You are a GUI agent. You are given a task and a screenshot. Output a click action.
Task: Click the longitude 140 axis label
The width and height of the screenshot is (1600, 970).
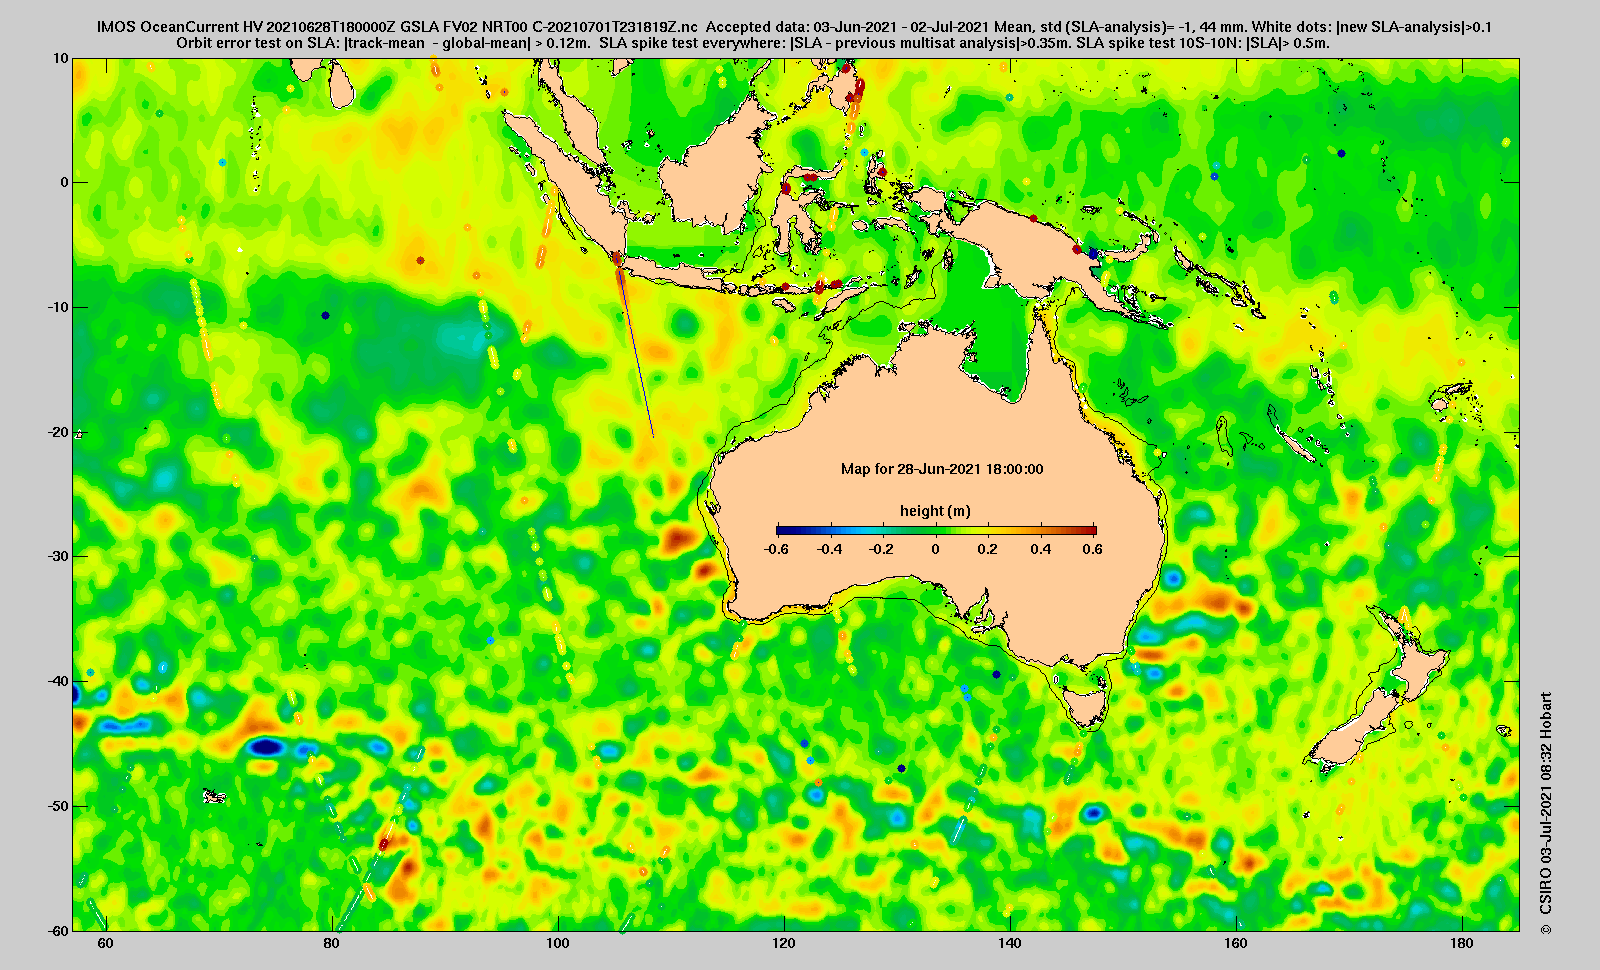point(1010,943)
